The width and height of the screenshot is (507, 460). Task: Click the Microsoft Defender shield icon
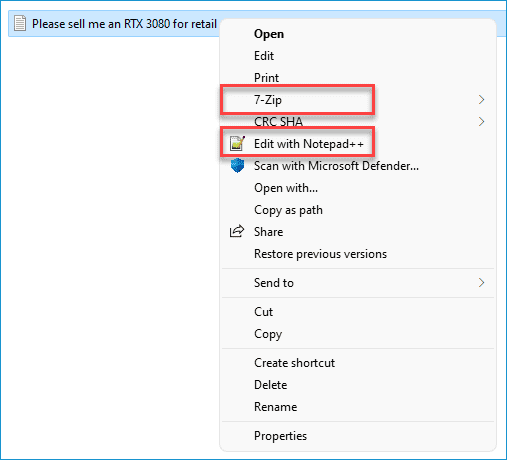point(237,166)
